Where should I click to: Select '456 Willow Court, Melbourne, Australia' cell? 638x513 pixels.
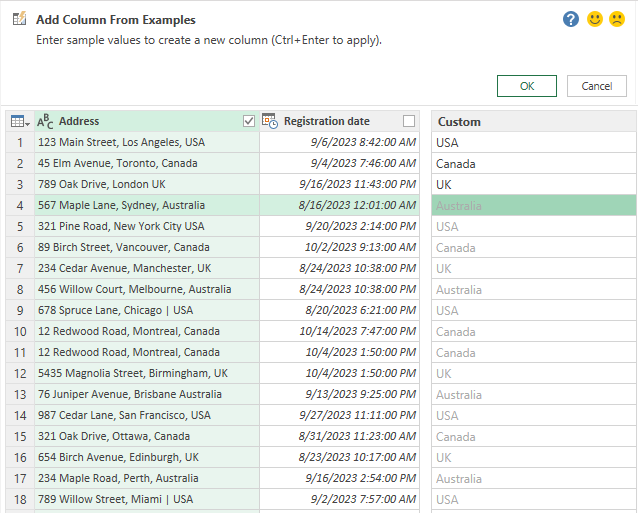147,290
